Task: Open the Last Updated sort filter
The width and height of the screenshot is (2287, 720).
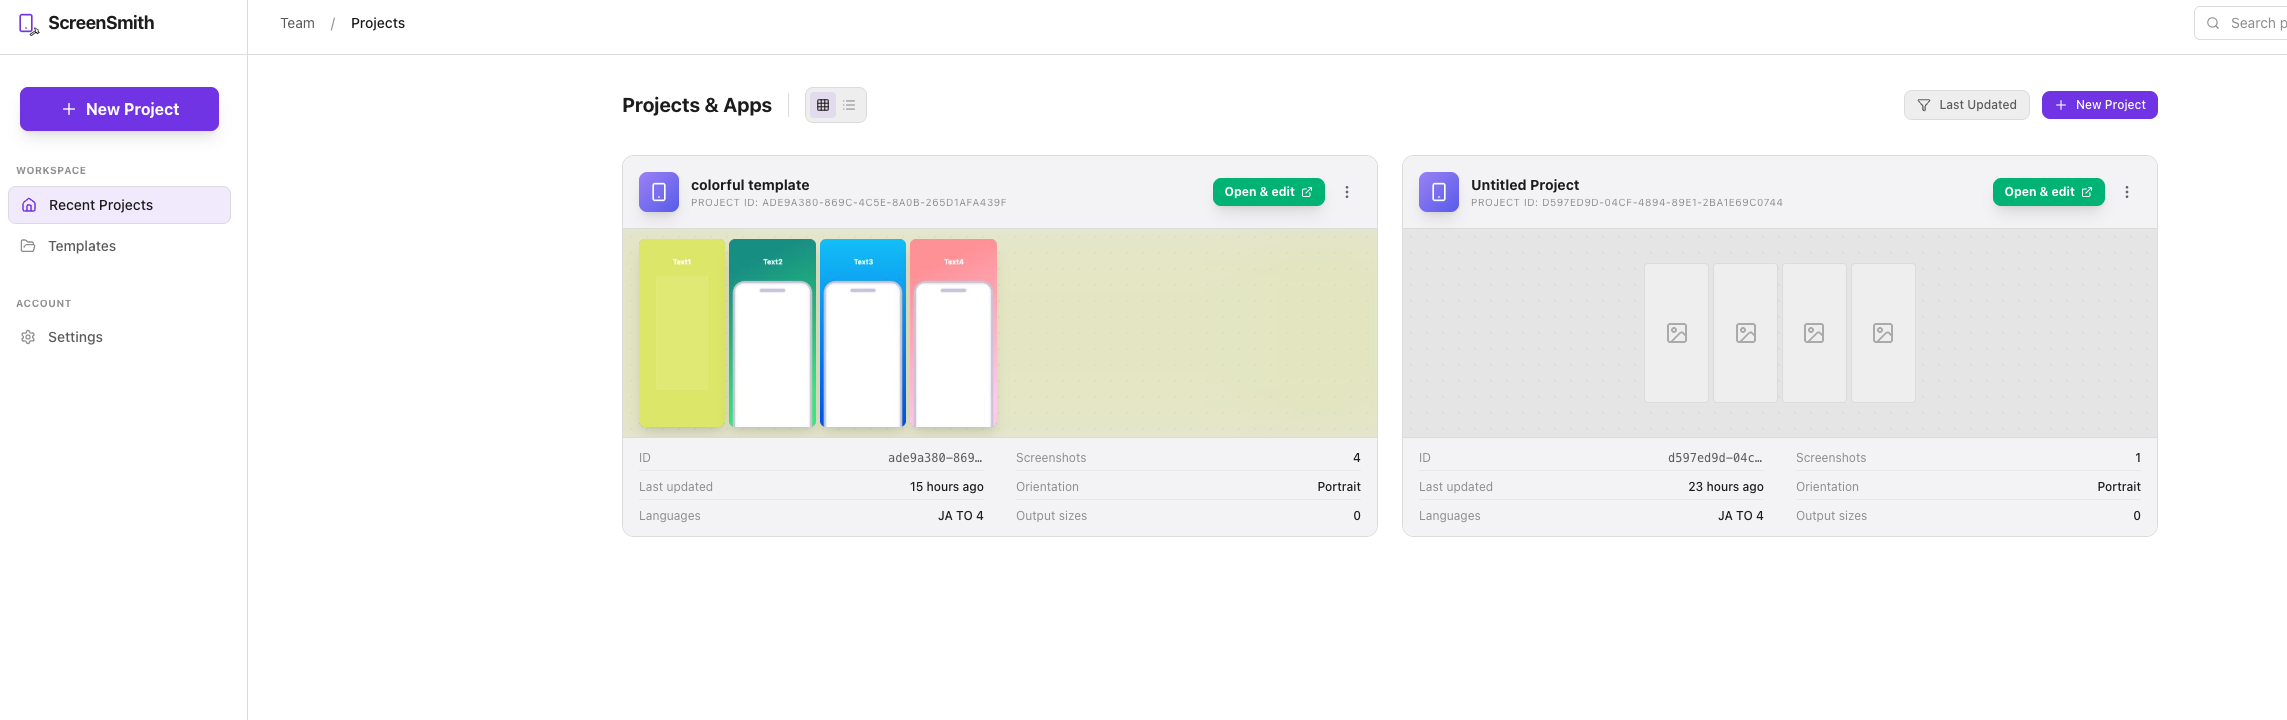Action: point(1966,105)
